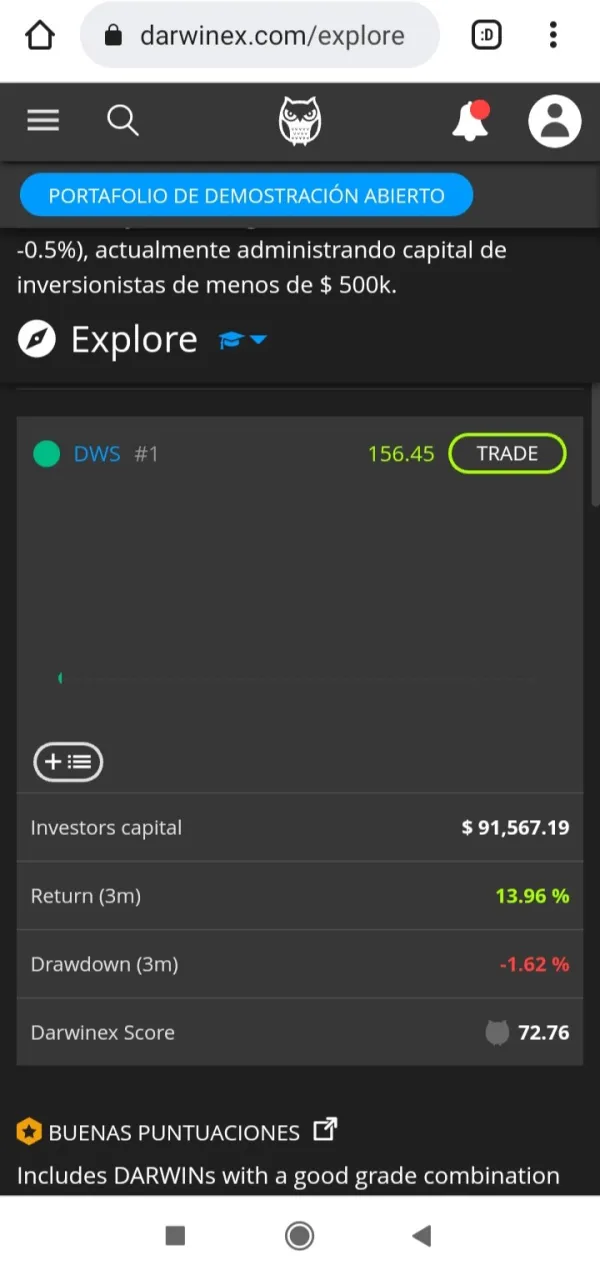
Task: Open the hamburger navigation menu
Action: pyautogui.click(x=43, y=121)
